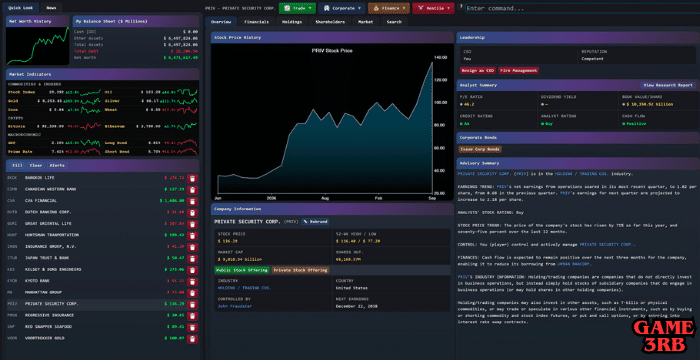Delete Manhattan Group from the watchlist

192,293
